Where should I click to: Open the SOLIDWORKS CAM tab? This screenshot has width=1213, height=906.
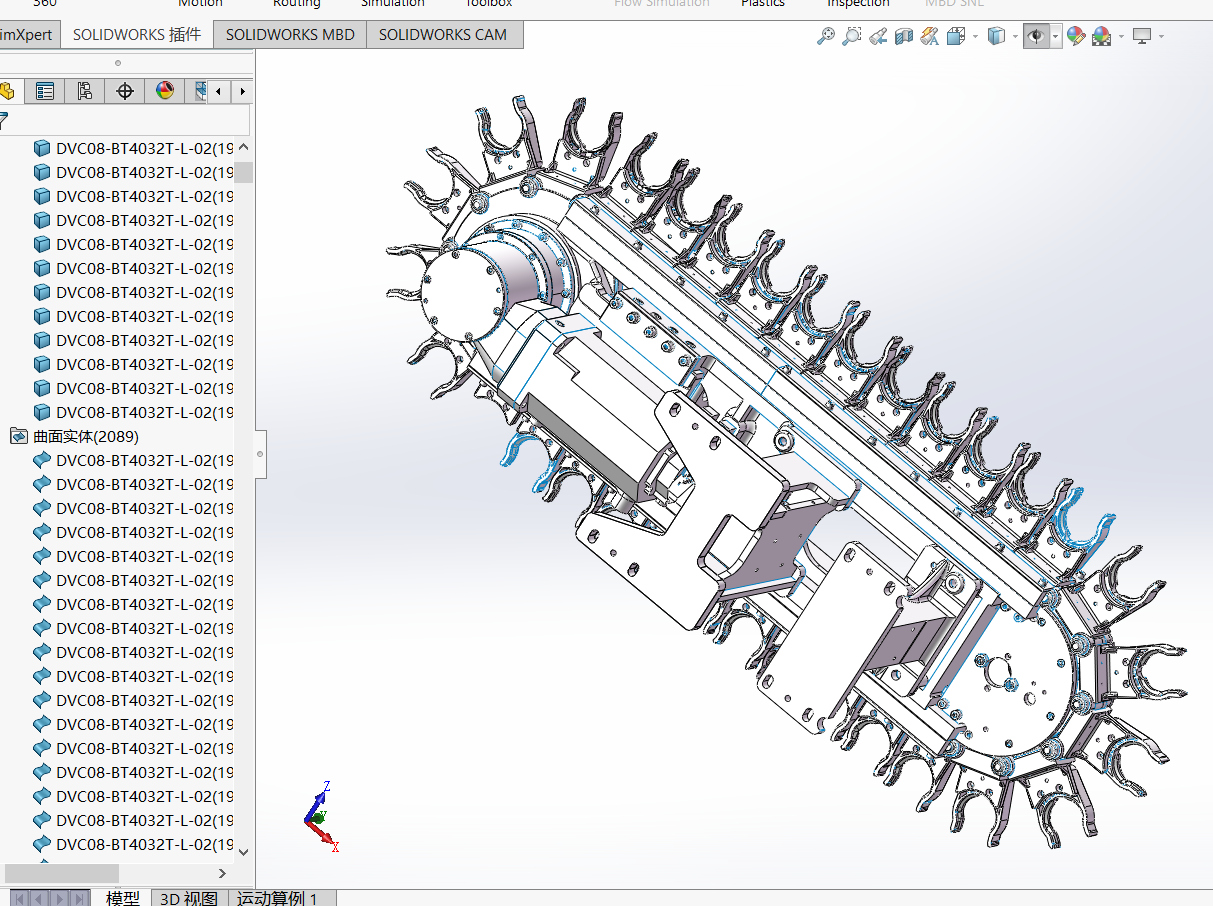point(443,35)
